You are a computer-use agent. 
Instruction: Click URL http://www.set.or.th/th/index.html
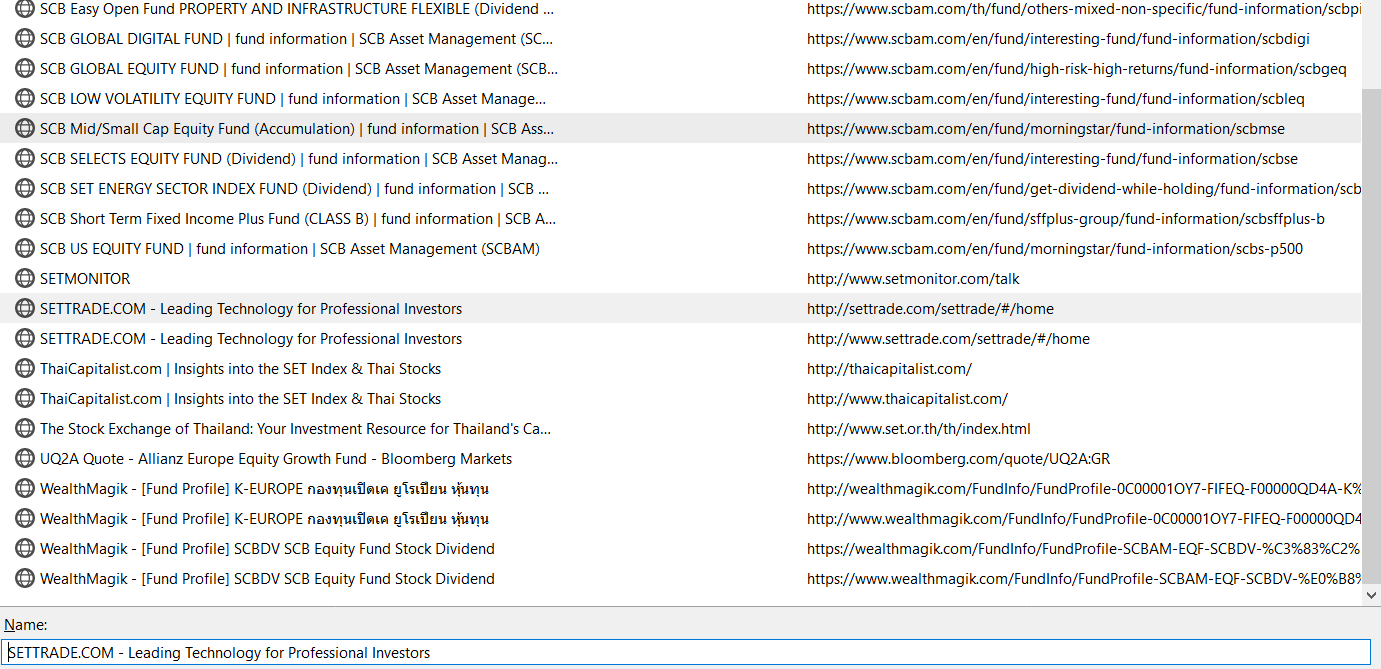(x=919, y=429)
